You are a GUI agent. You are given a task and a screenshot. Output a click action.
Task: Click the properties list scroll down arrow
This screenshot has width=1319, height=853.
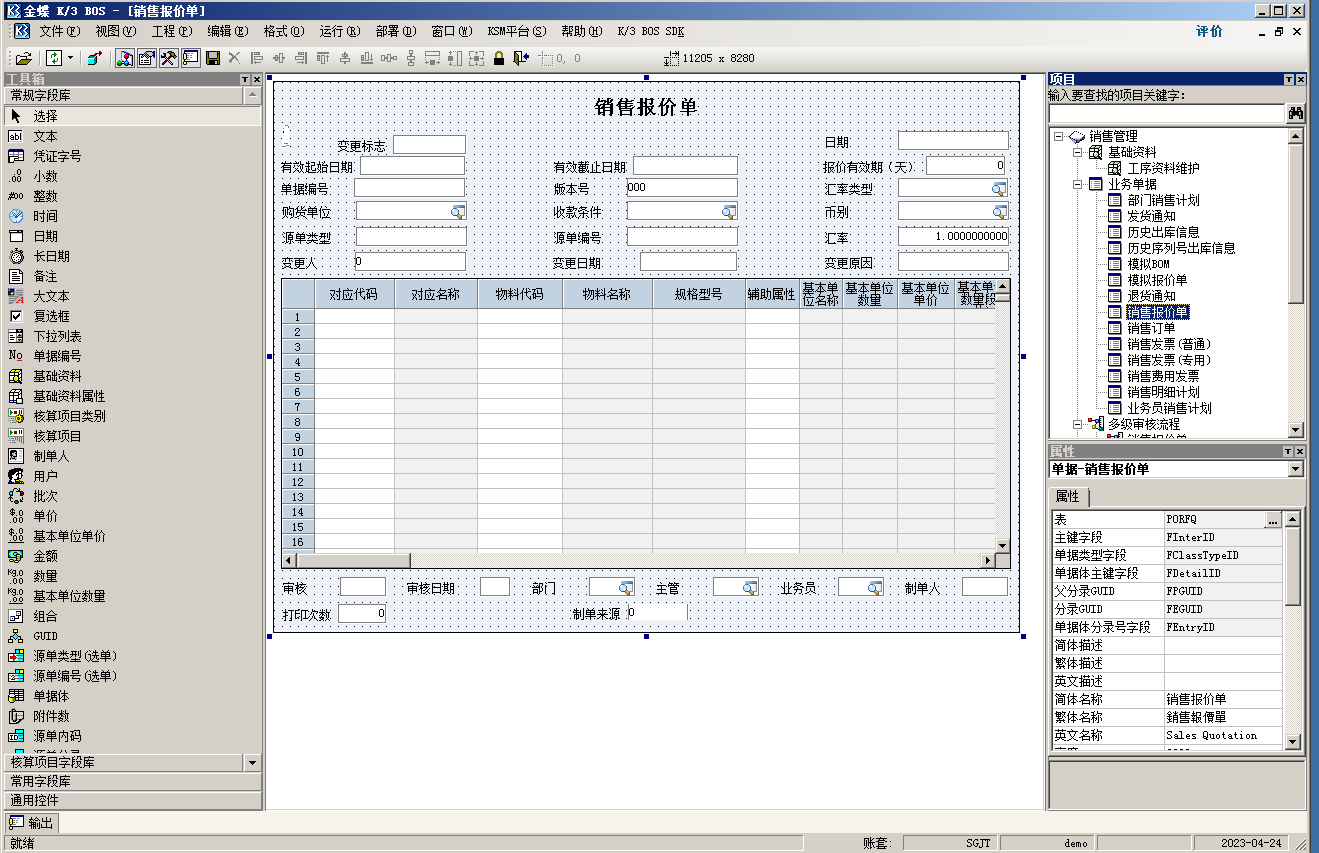(1292, 742)
